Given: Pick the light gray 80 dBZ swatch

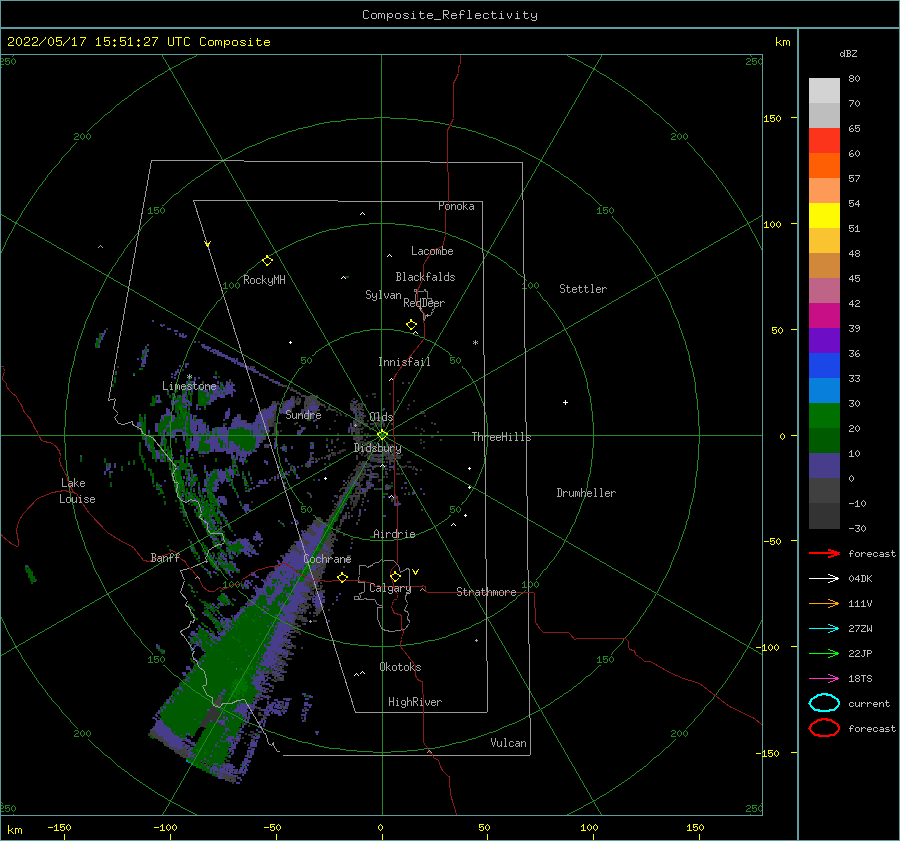Looking at the screenshot, I should click(824, 91).
